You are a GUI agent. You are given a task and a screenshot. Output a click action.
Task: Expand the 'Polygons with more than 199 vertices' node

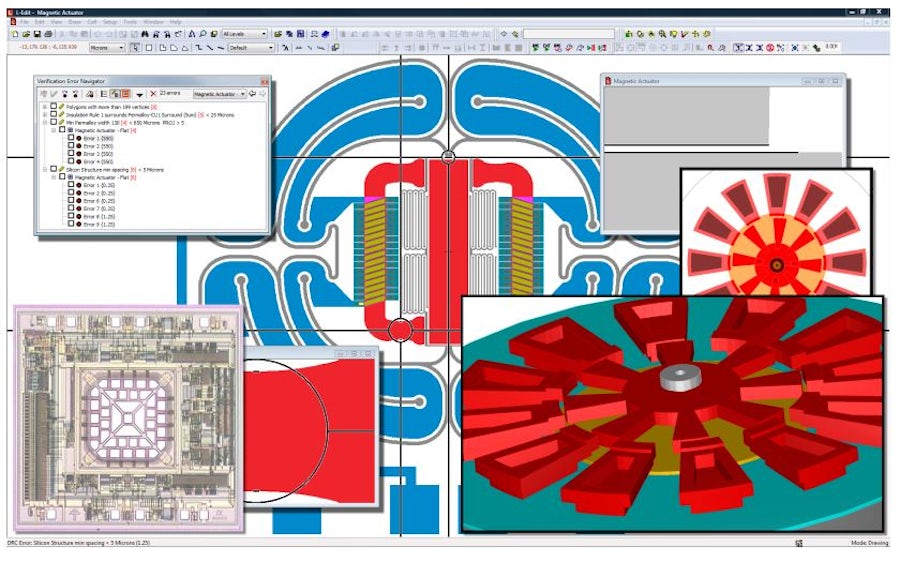pos(45,107)
